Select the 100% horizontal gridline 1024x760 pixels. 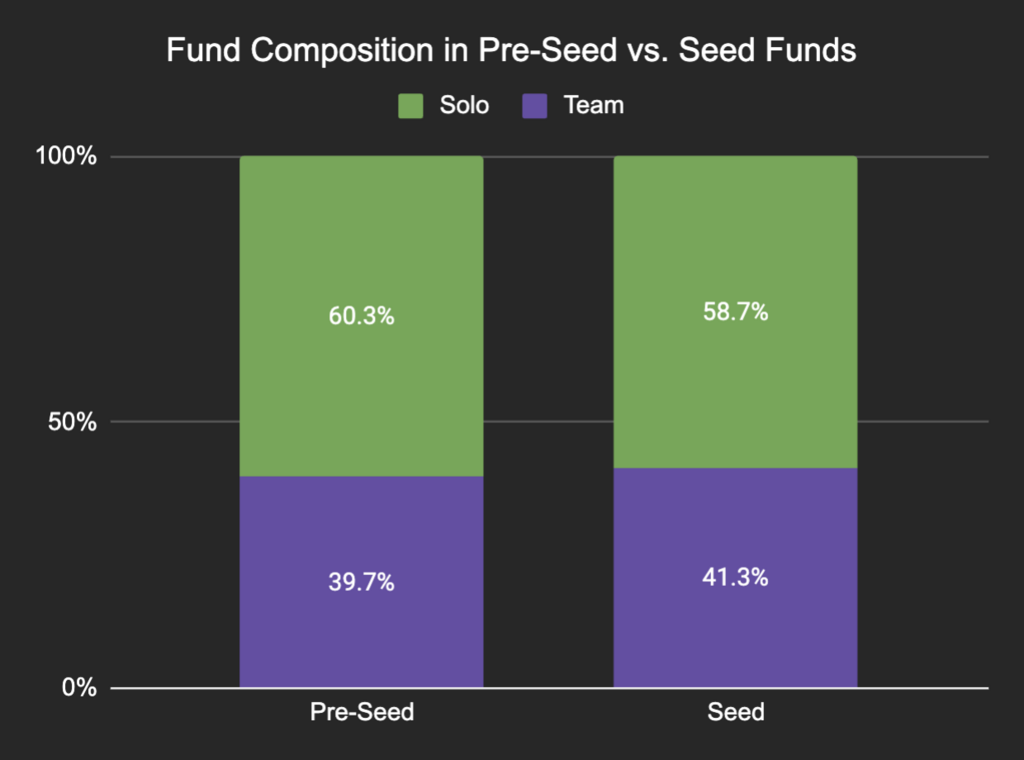point(548,157)
